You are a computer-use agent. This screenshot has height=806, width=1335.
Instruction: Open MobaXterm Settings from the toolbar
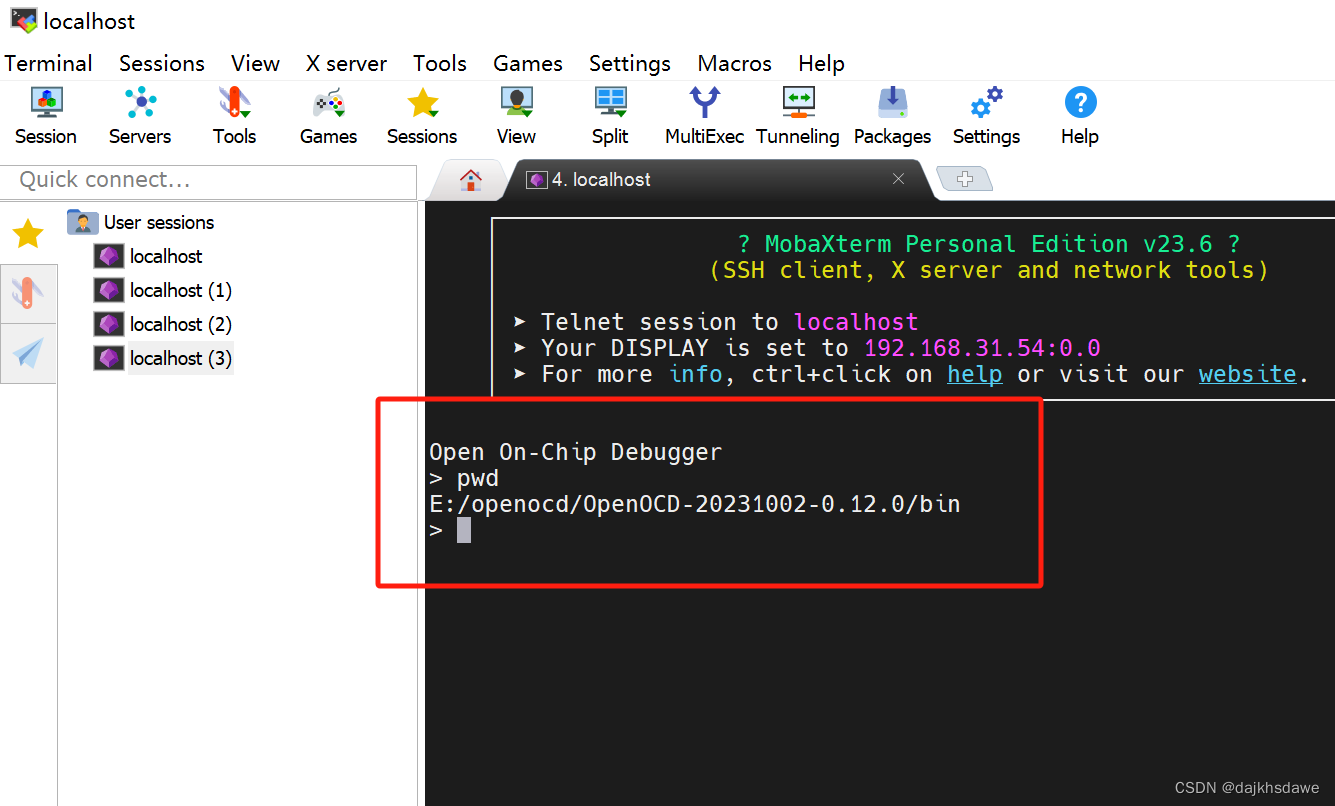tap(985, 115)
